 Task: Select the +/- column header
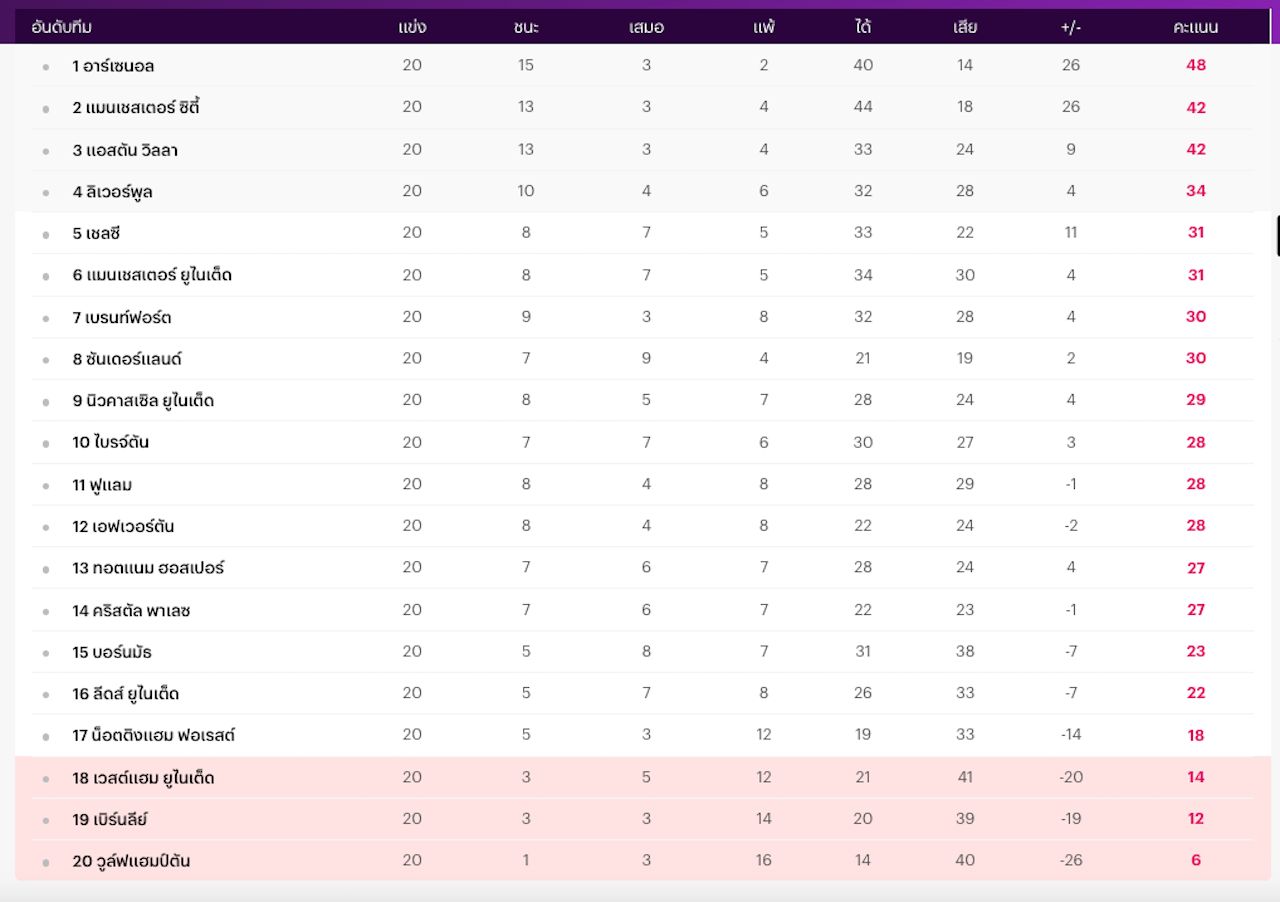(1070, 27)
